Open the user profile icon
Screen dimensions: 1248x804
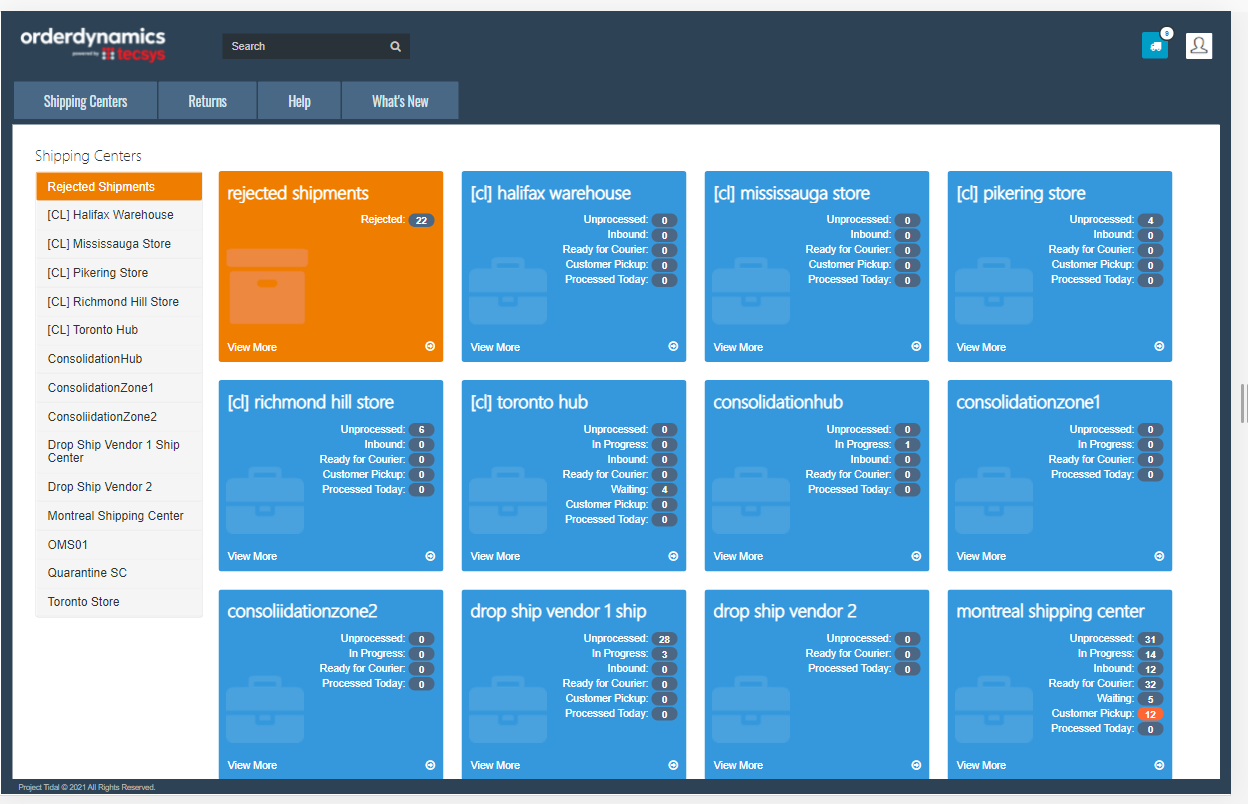point(1199,45)
